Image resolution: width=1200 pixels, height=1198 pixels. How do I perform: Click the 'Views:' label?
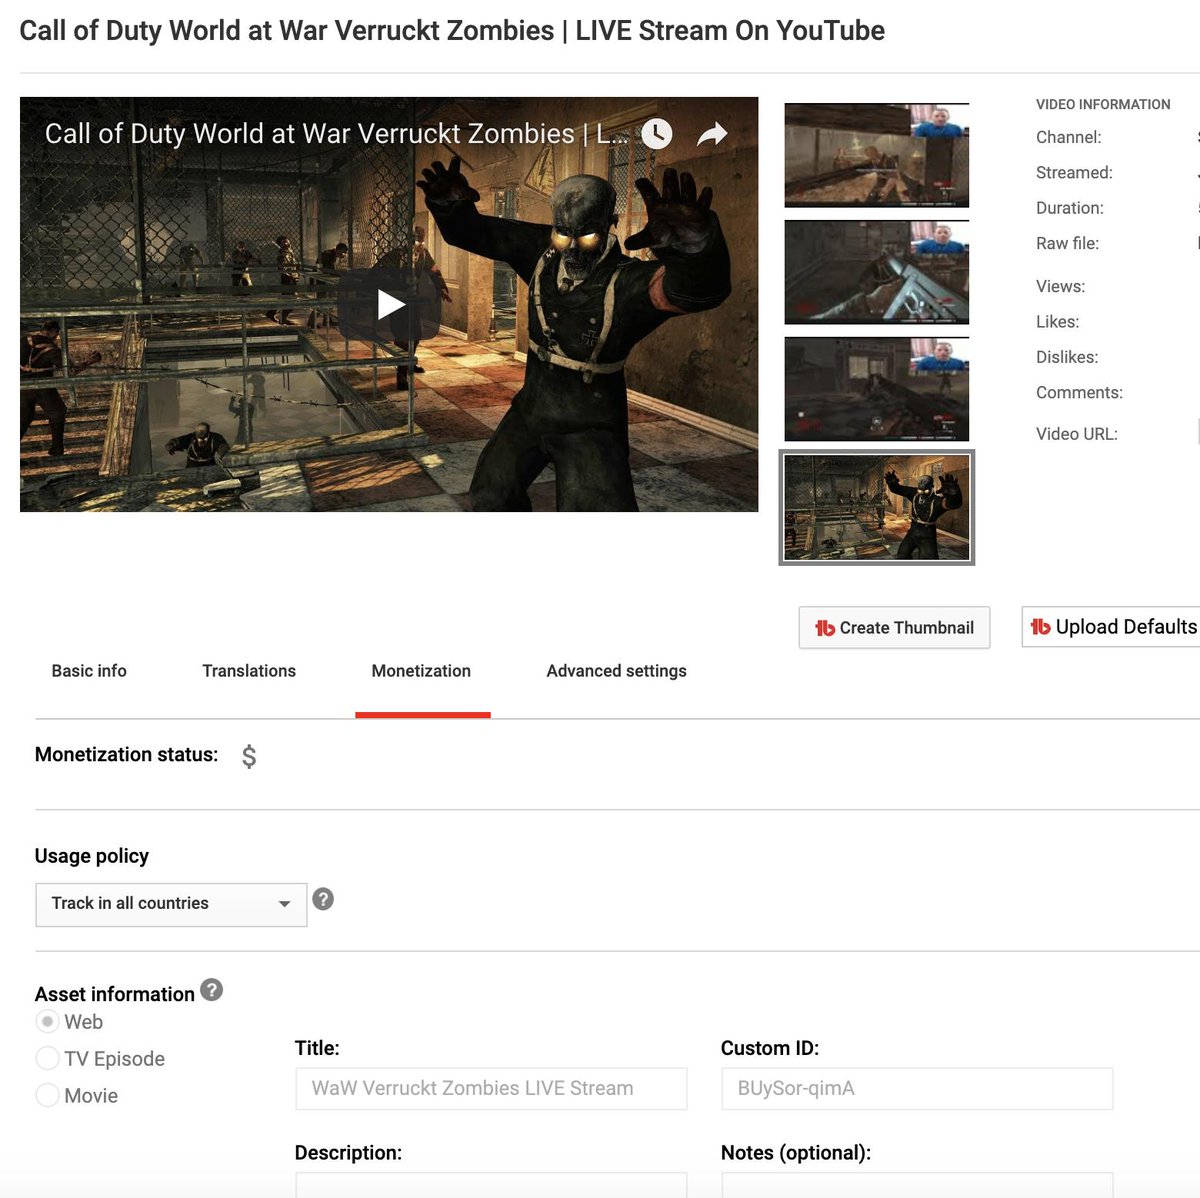pyautogui.click(x=1060, y=287)
